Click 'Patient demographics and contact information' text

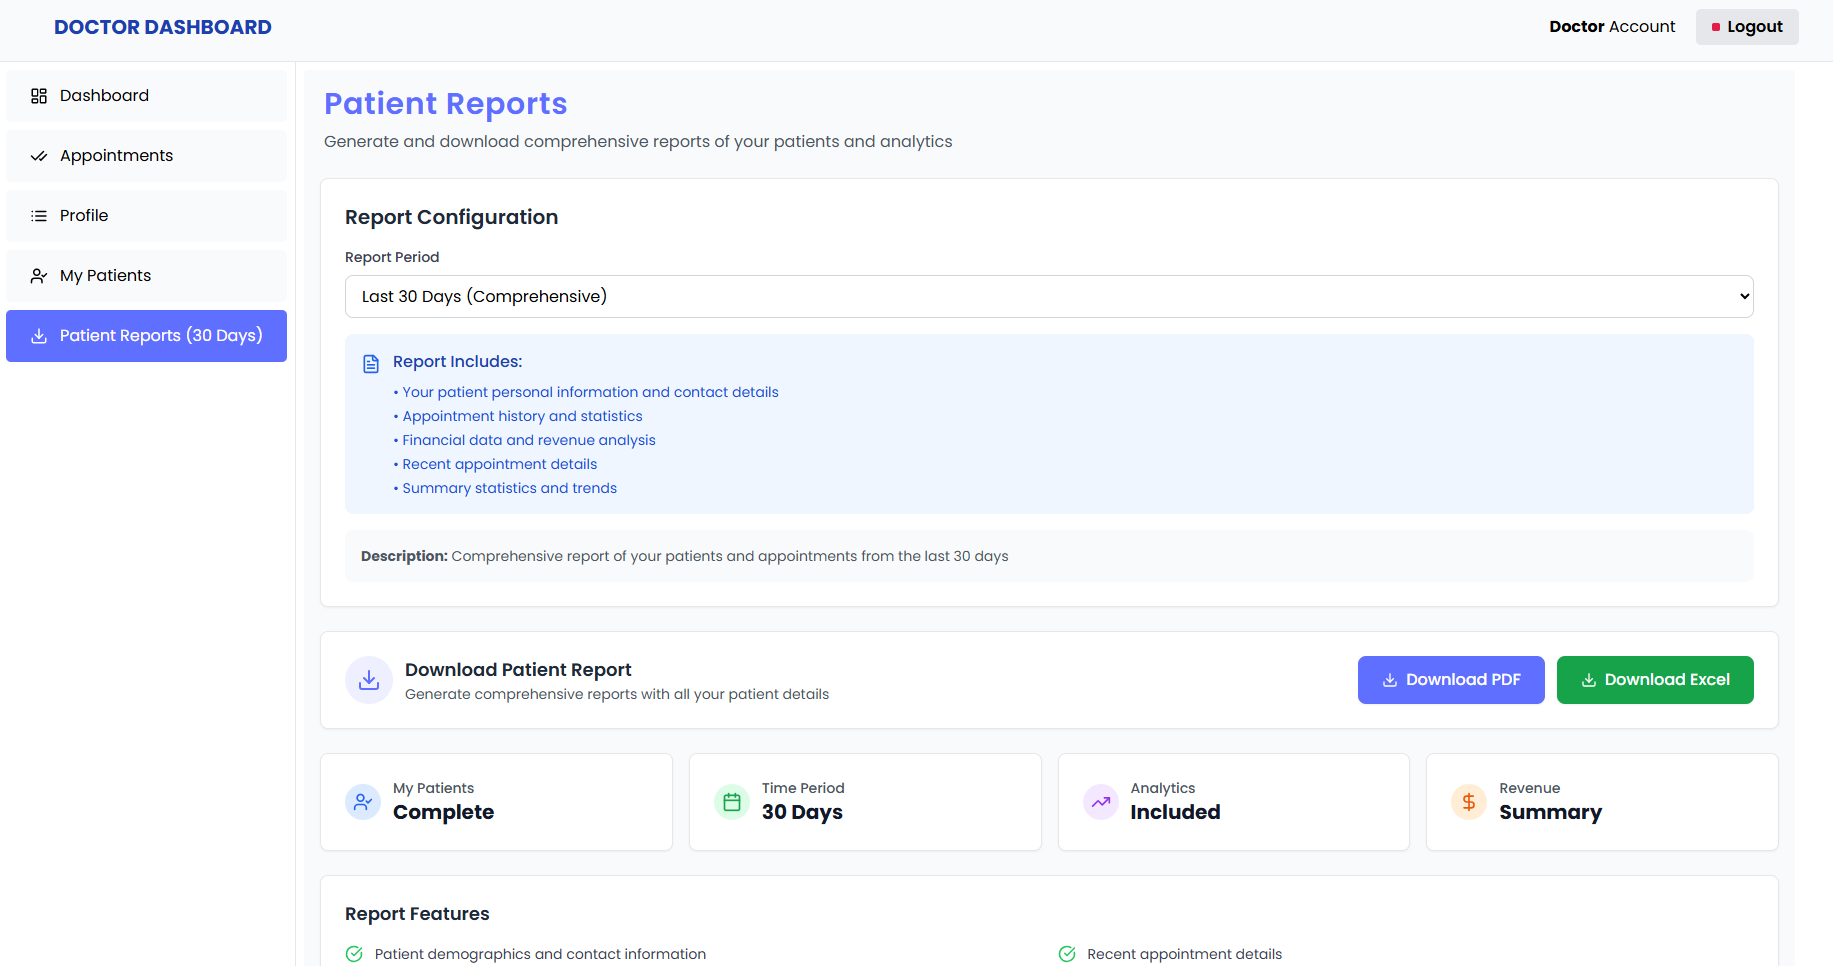pyautogui.click(x=540, y=954)
